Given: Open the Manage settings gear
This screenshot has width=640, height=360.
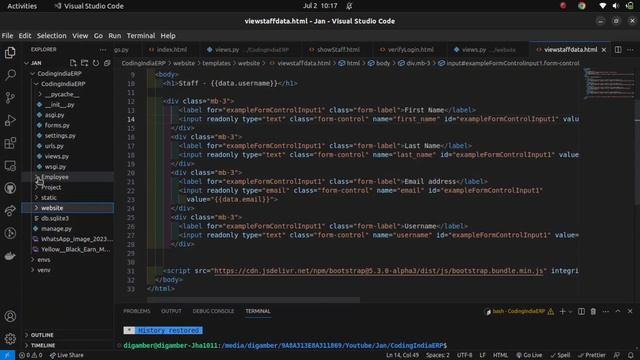Looking at the screenshot, I should tap(10, 338).
